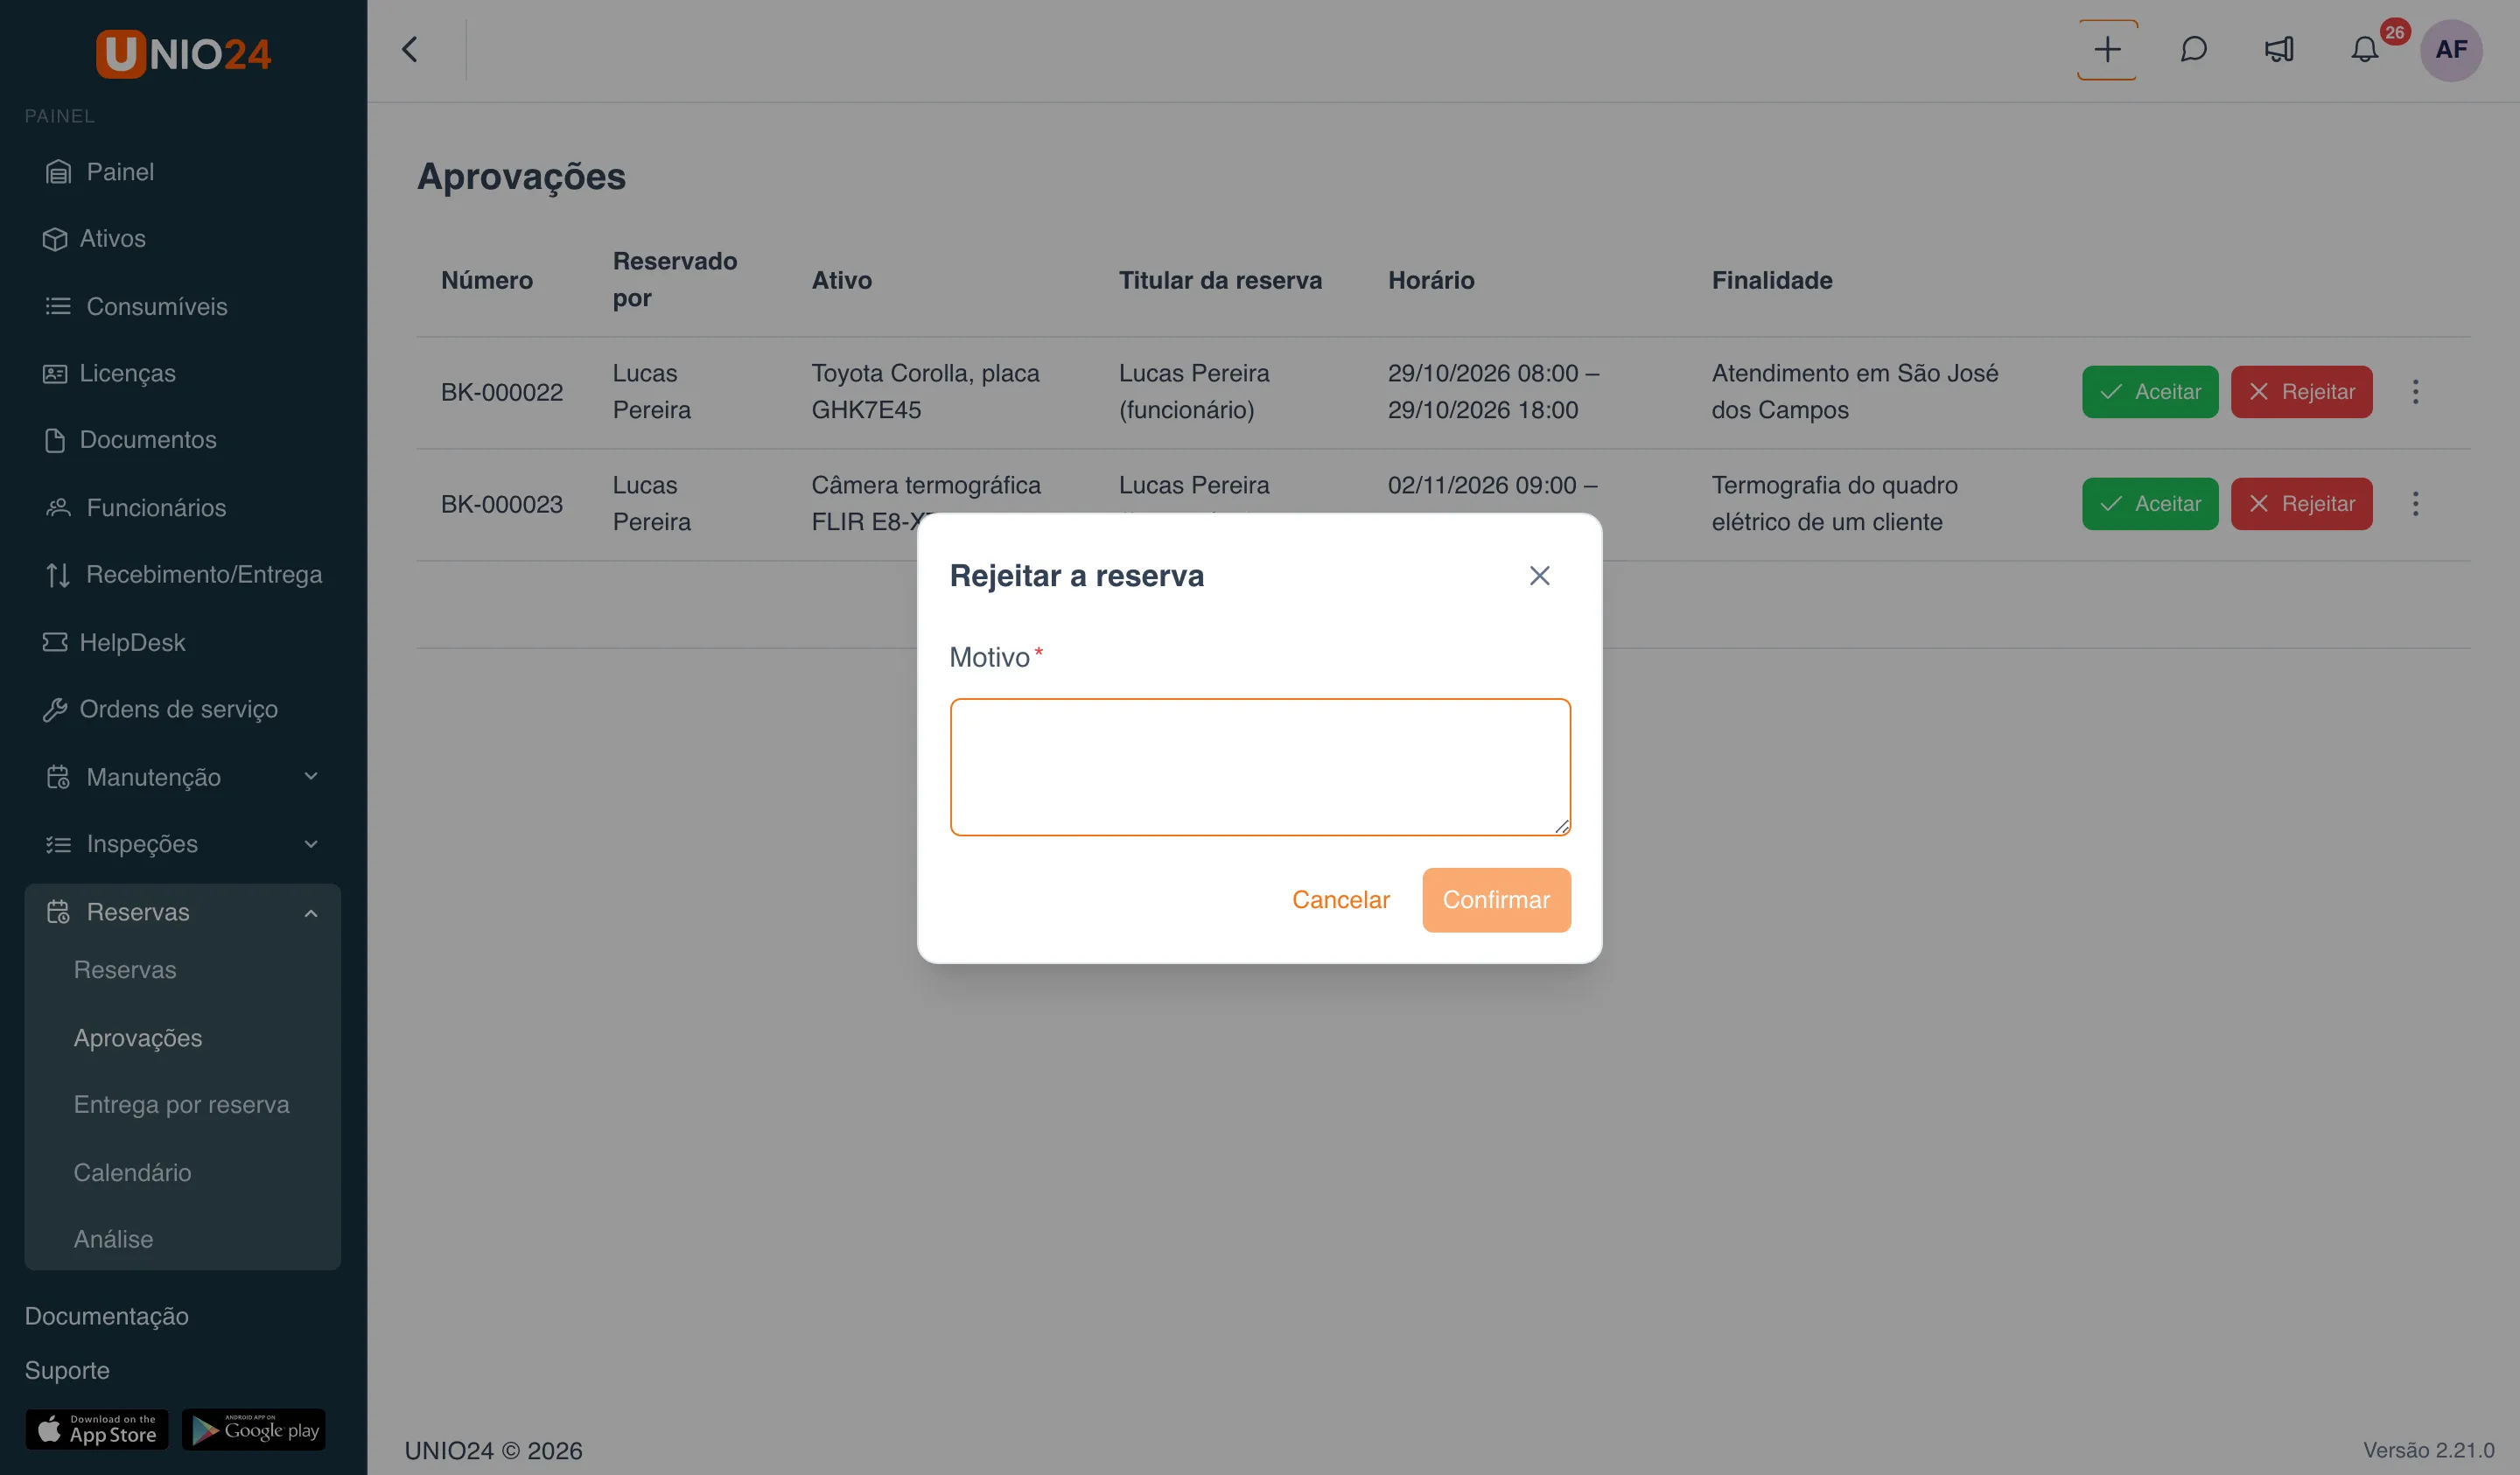The height and width of the screenshot is (1475, 2520).
Task: Focus the Motivo text area
Action: (x=1260, y=767)
